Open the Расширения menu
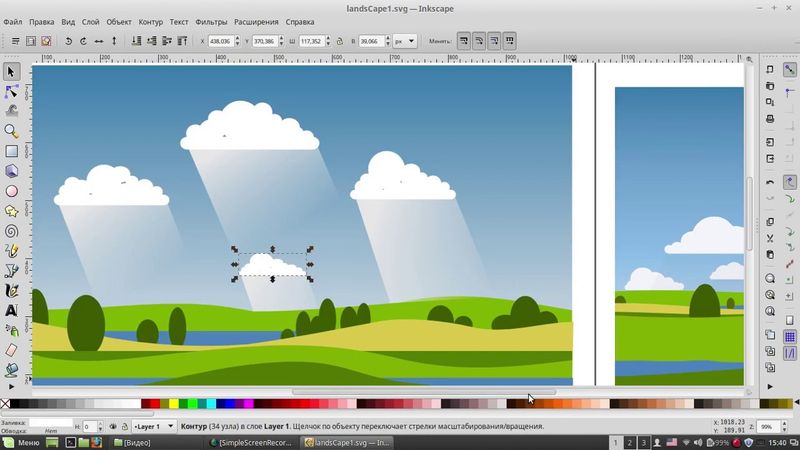This screenshot has height=450, width=800. pyautogui.click(x=256, y=22)
